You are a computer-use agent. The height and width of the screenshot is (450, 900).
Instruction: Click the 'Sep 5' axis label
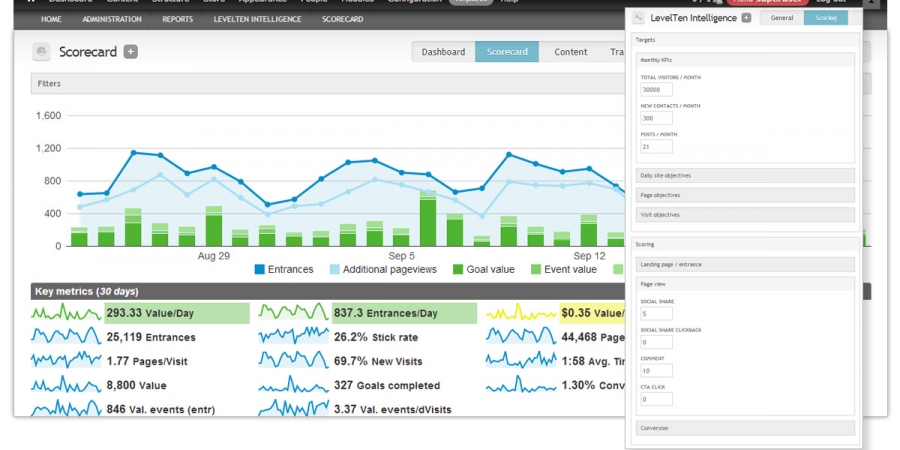point(401,256)
